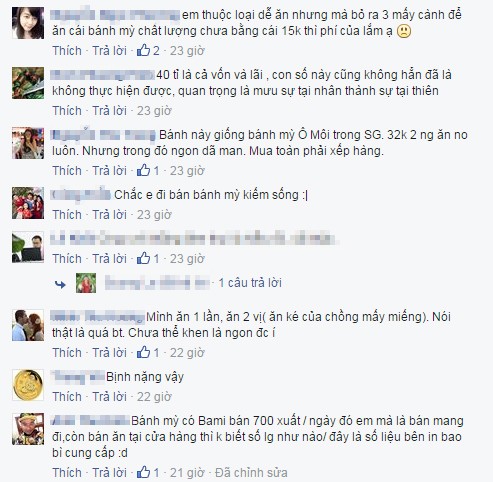This screenshot has height=482, width=493.
Task: Click the like-count icon on the Ô Môi comment
Action: click(x=144, y=171)
